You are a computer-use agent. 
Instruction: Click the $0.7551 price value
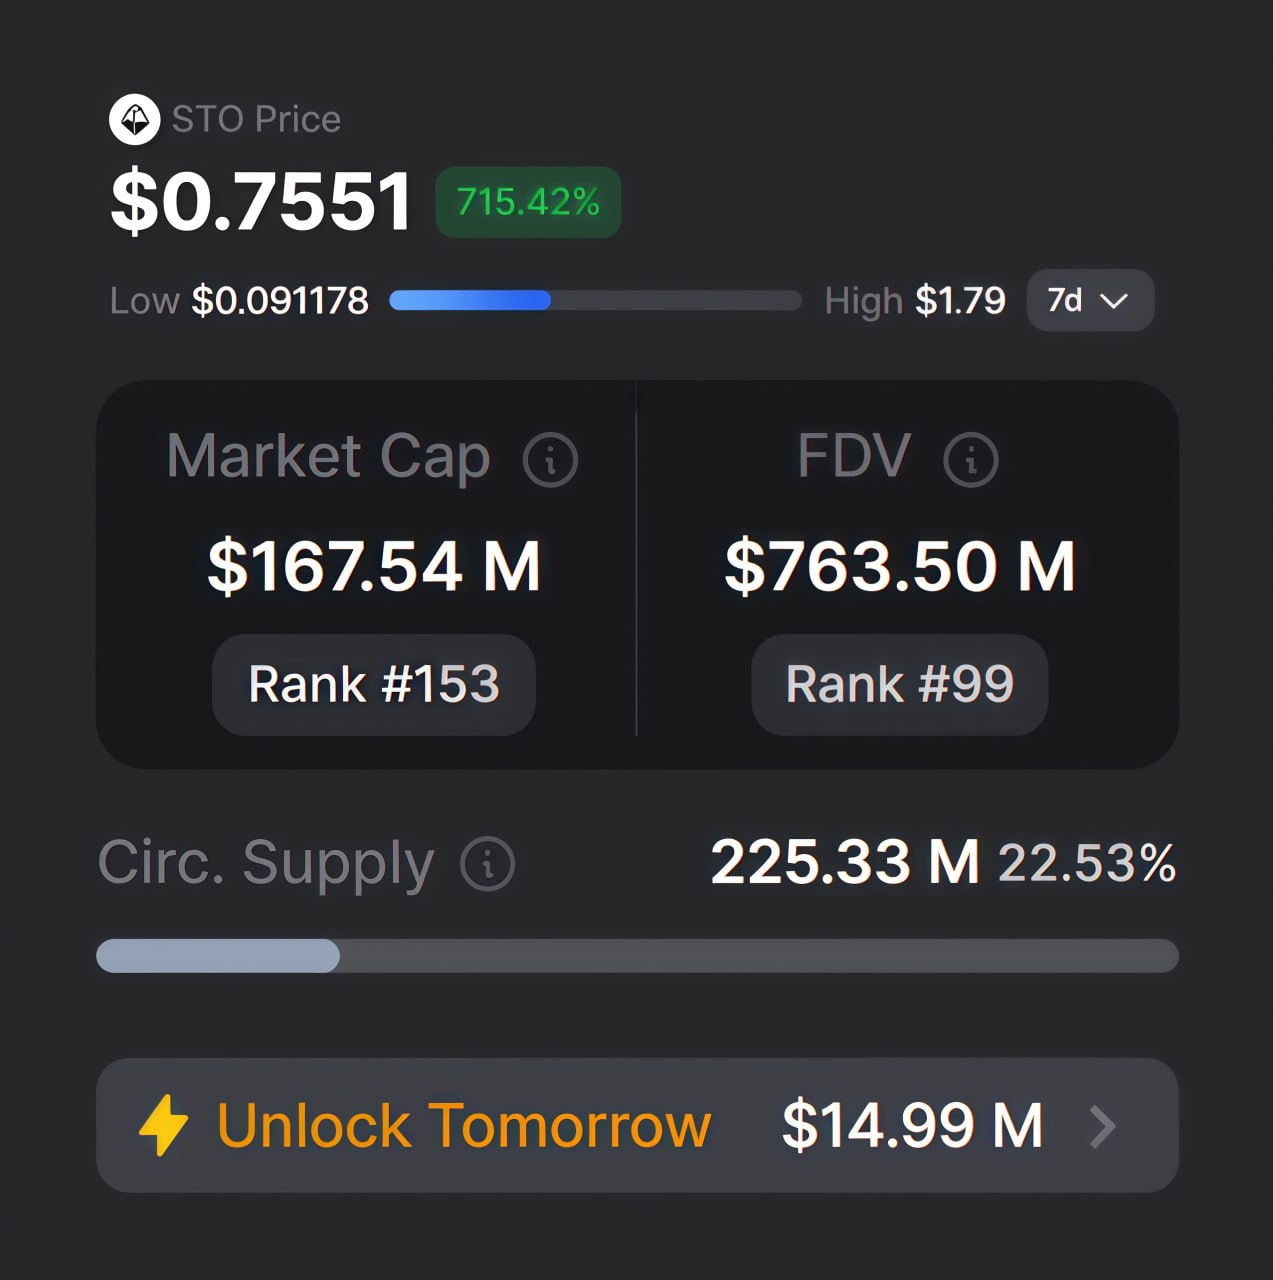coord(261,202)
